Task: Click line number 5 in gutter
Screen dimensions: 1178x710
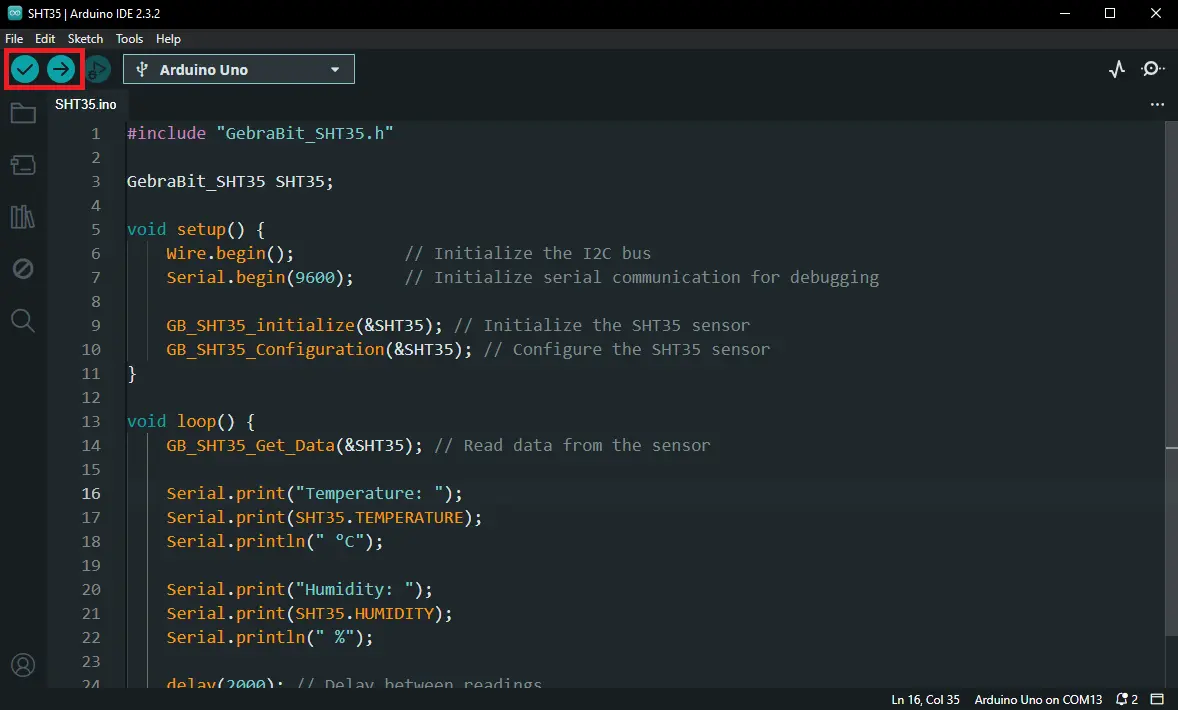Action: (x=95, y=229)
